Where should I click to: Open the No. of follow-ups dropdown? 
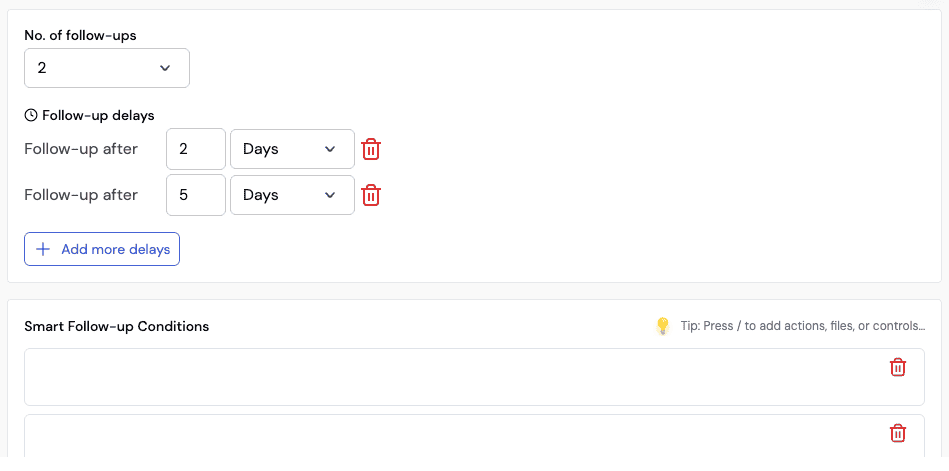(x=107, y=68)
